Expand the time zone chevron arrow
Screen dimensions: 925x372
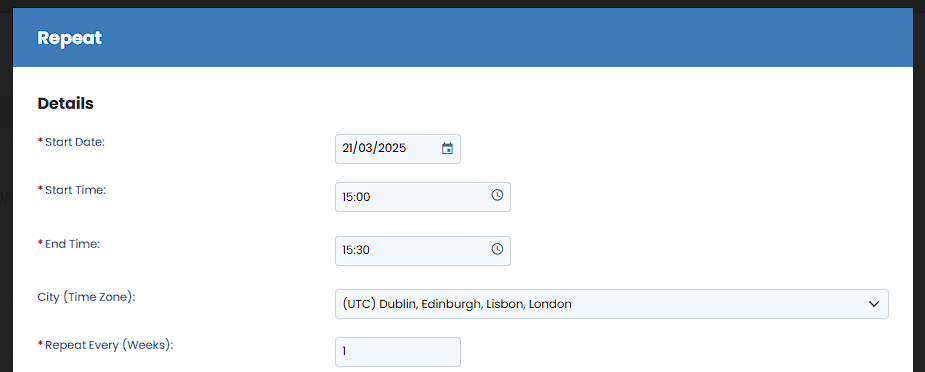(874, 304)
